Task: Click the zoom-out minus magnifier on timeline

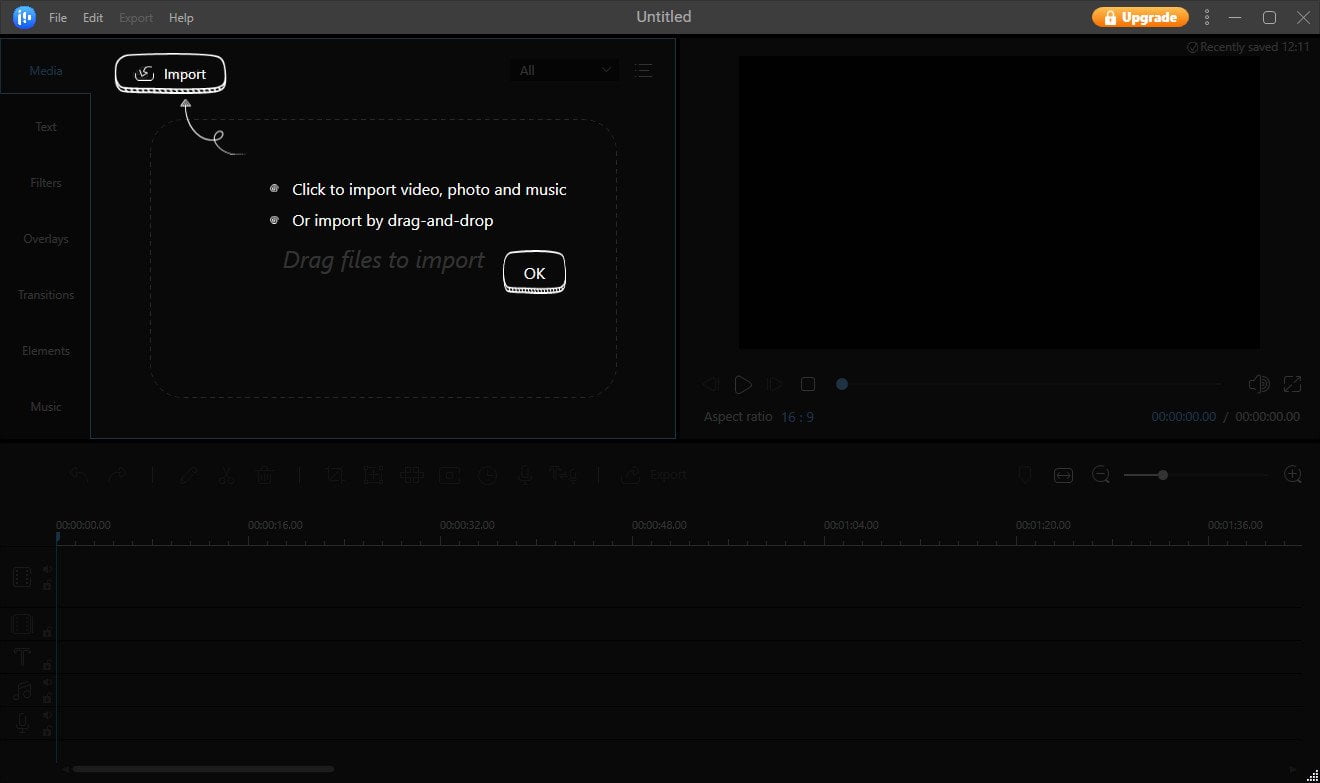Action: tap(1101, 475)
